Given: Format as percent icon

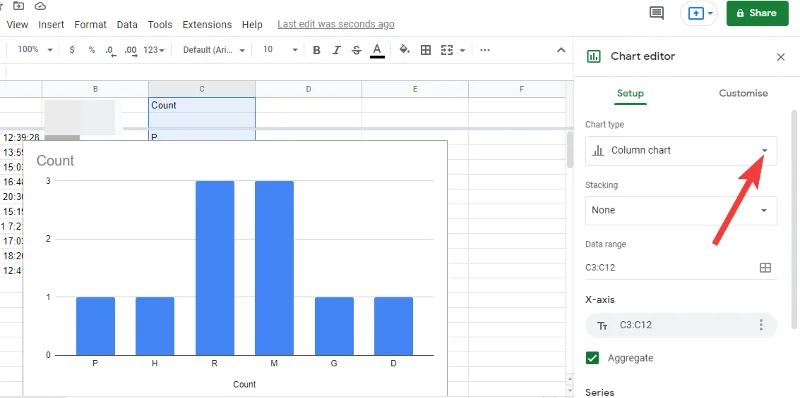Looking at the screenshot, I should (92, 50).
